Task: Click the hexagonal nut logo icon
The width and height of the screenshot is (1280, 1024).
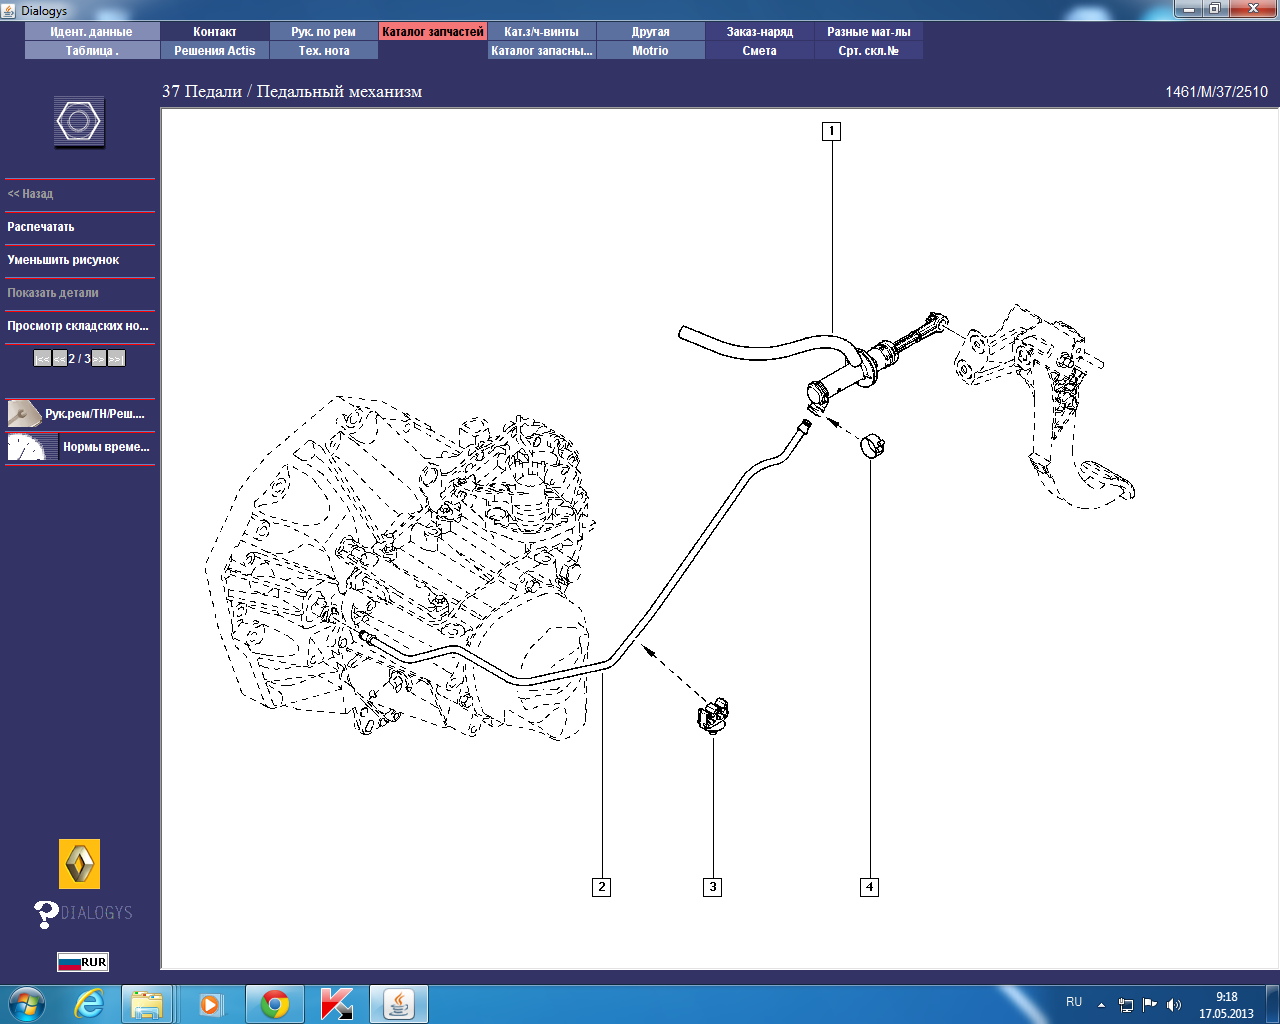Action: click(x=79, y=122)
